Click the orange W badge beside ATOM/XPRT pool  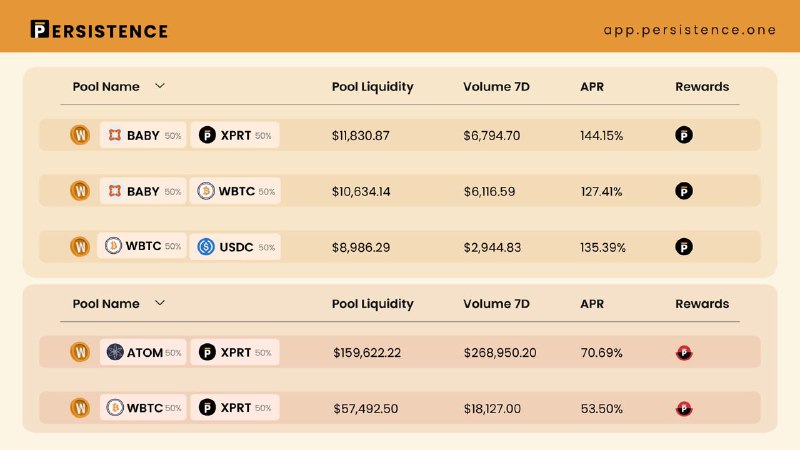[x=80, y=352]
